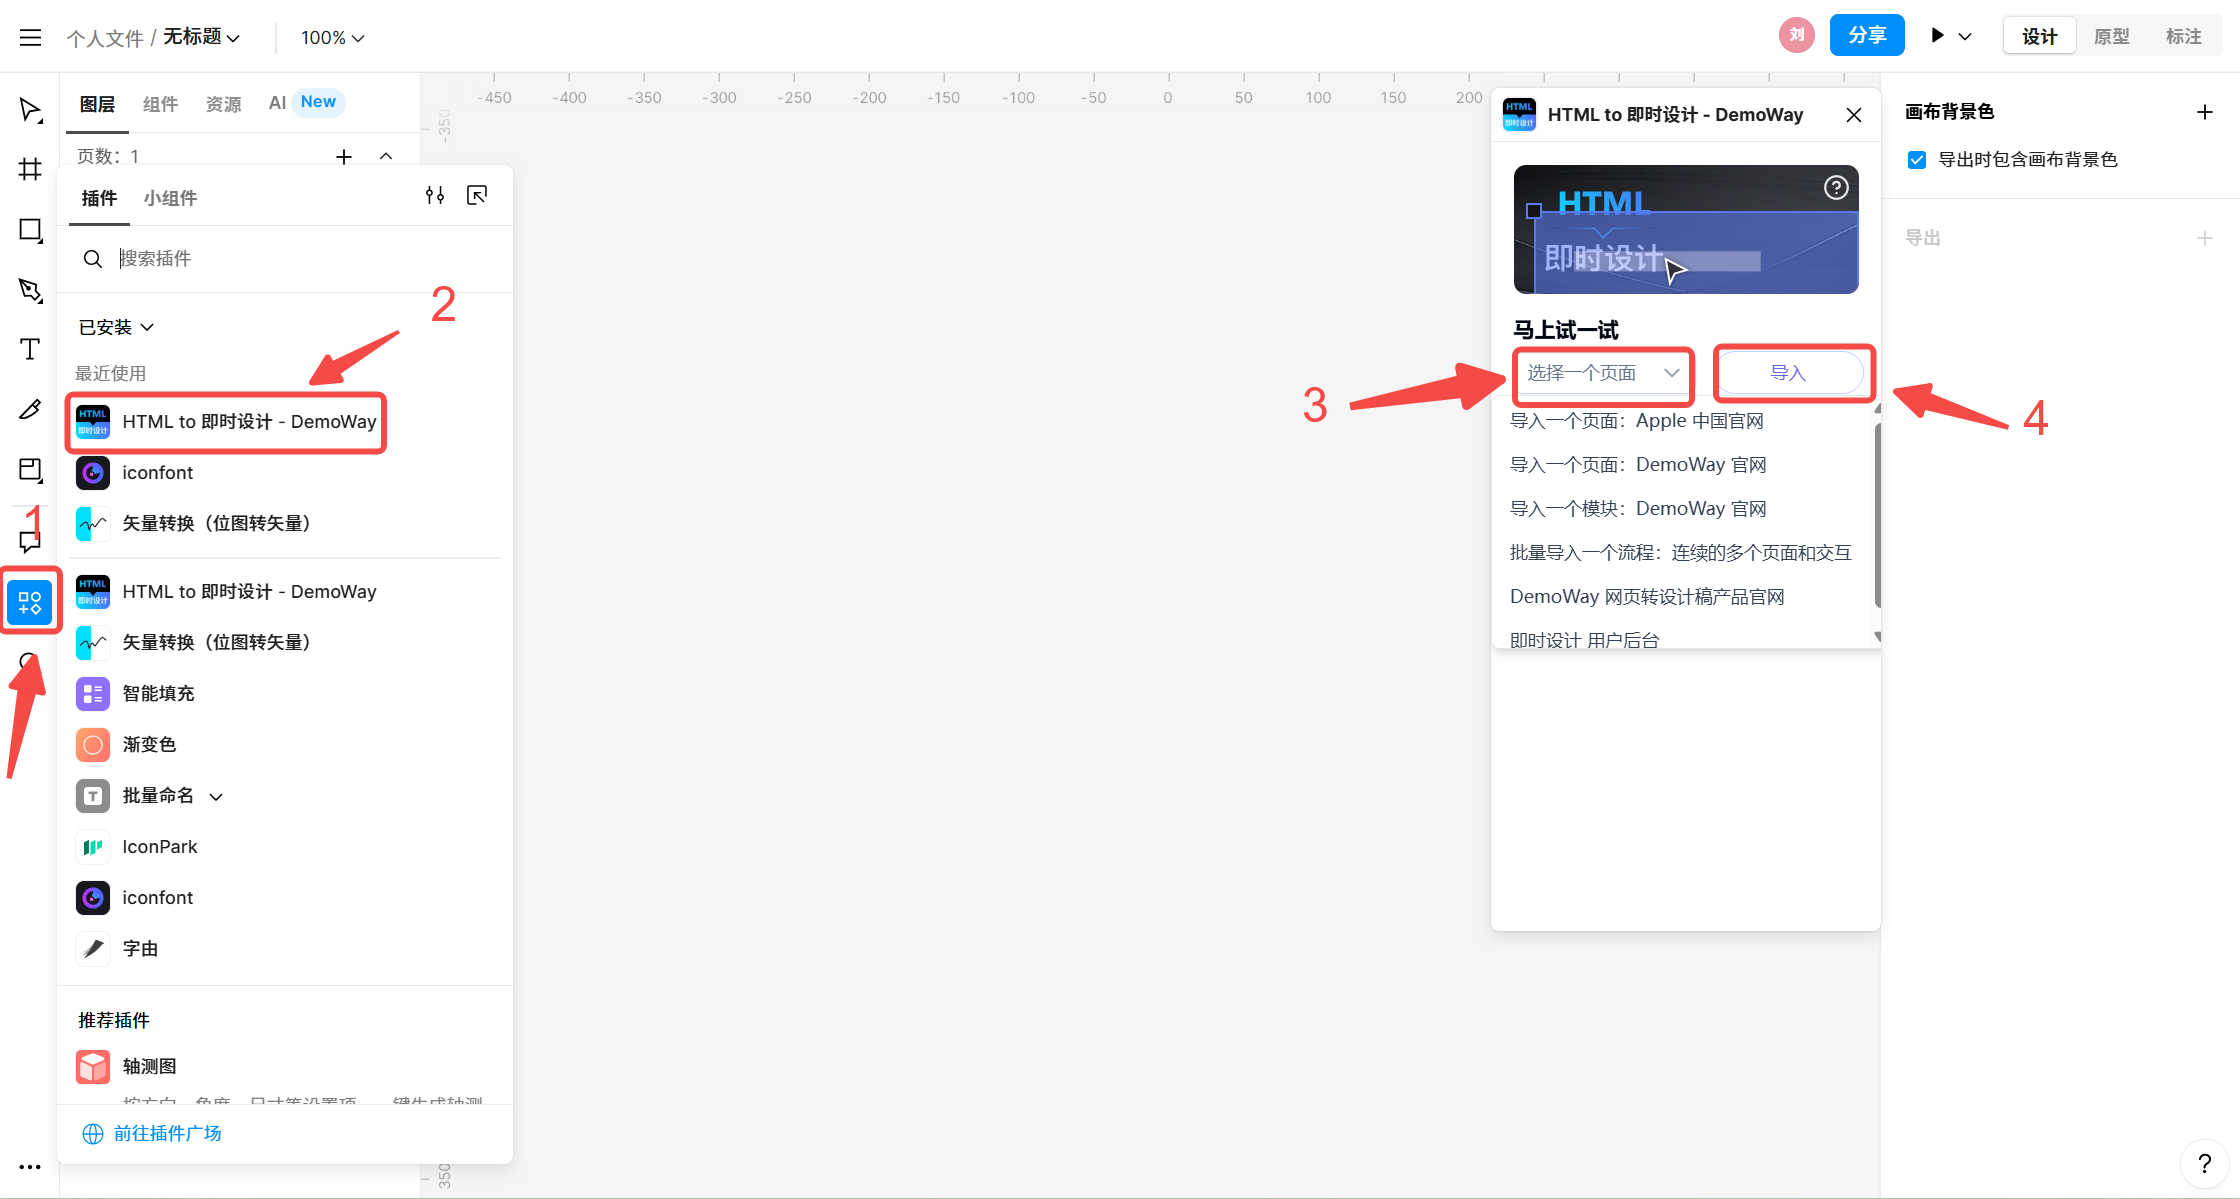2240x1199 pixels.
Task: Click the plugin window scrollbar
Action: [1877, 515]
